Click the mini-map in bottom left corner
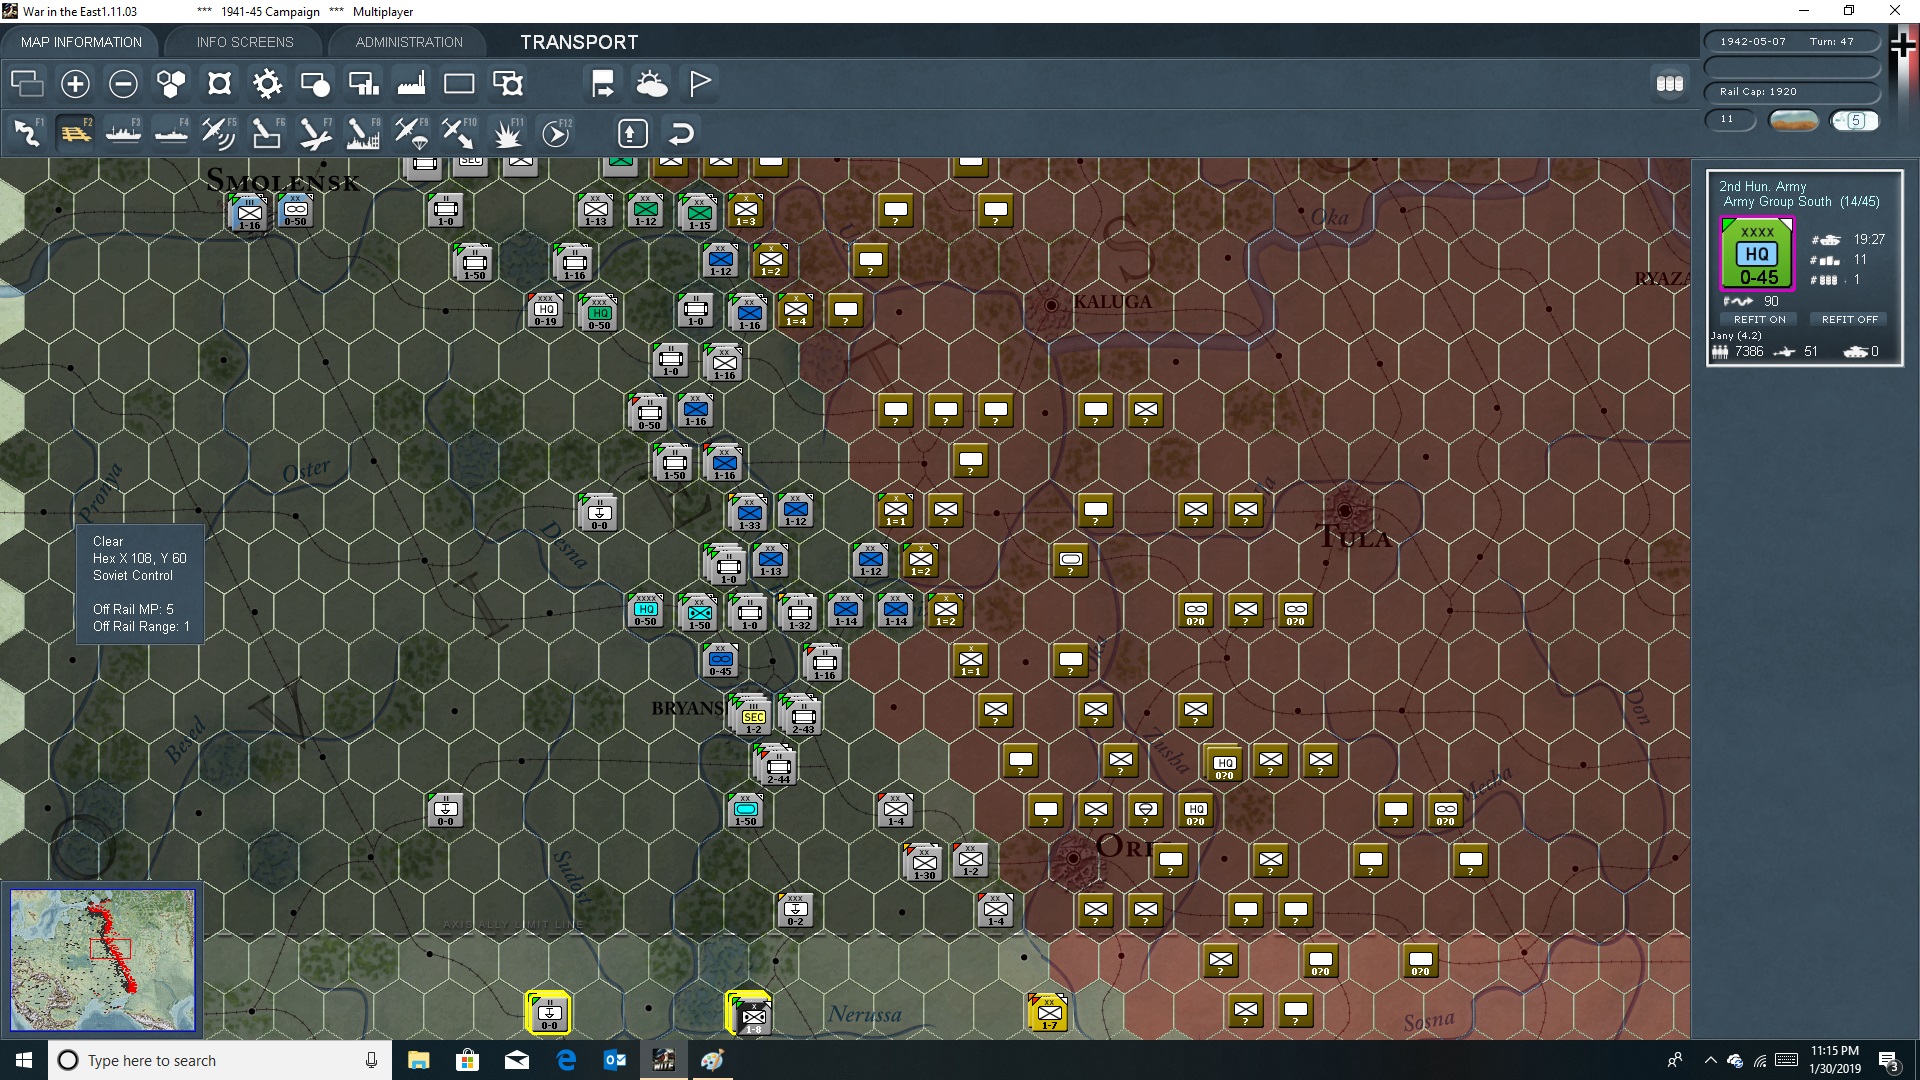The width and height of the screenshot is (1920, 1080). (102, 960)
